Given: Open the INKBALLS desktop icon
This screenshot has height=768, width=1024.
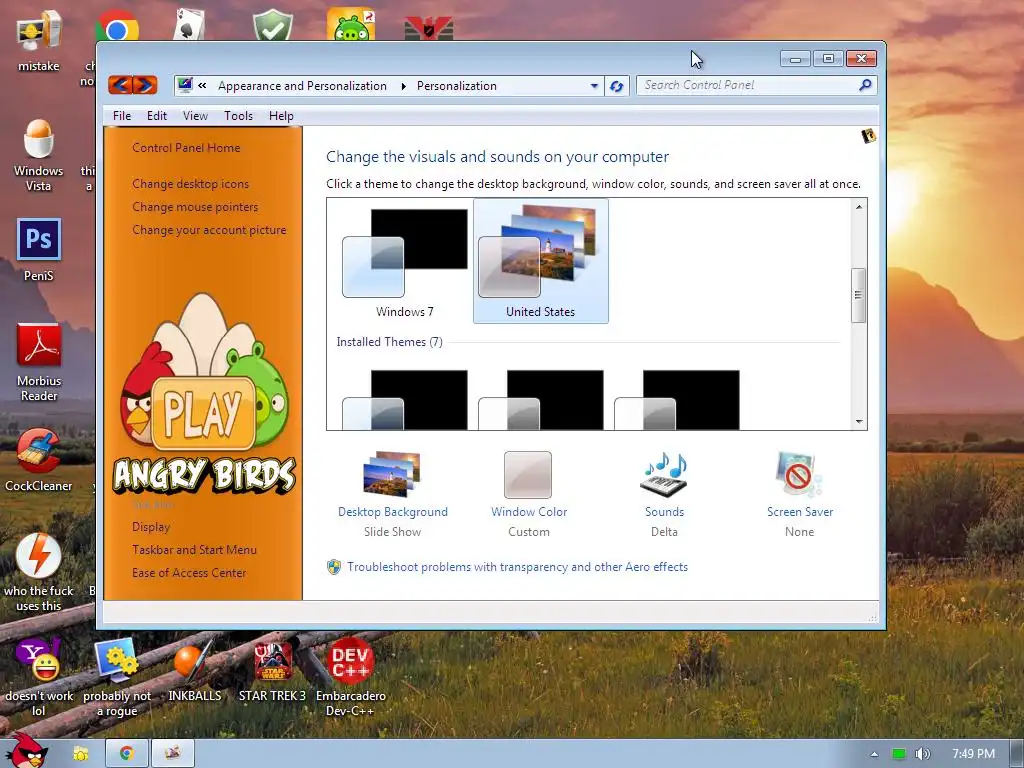Looking at the screenshot, I should click(195, 669).
